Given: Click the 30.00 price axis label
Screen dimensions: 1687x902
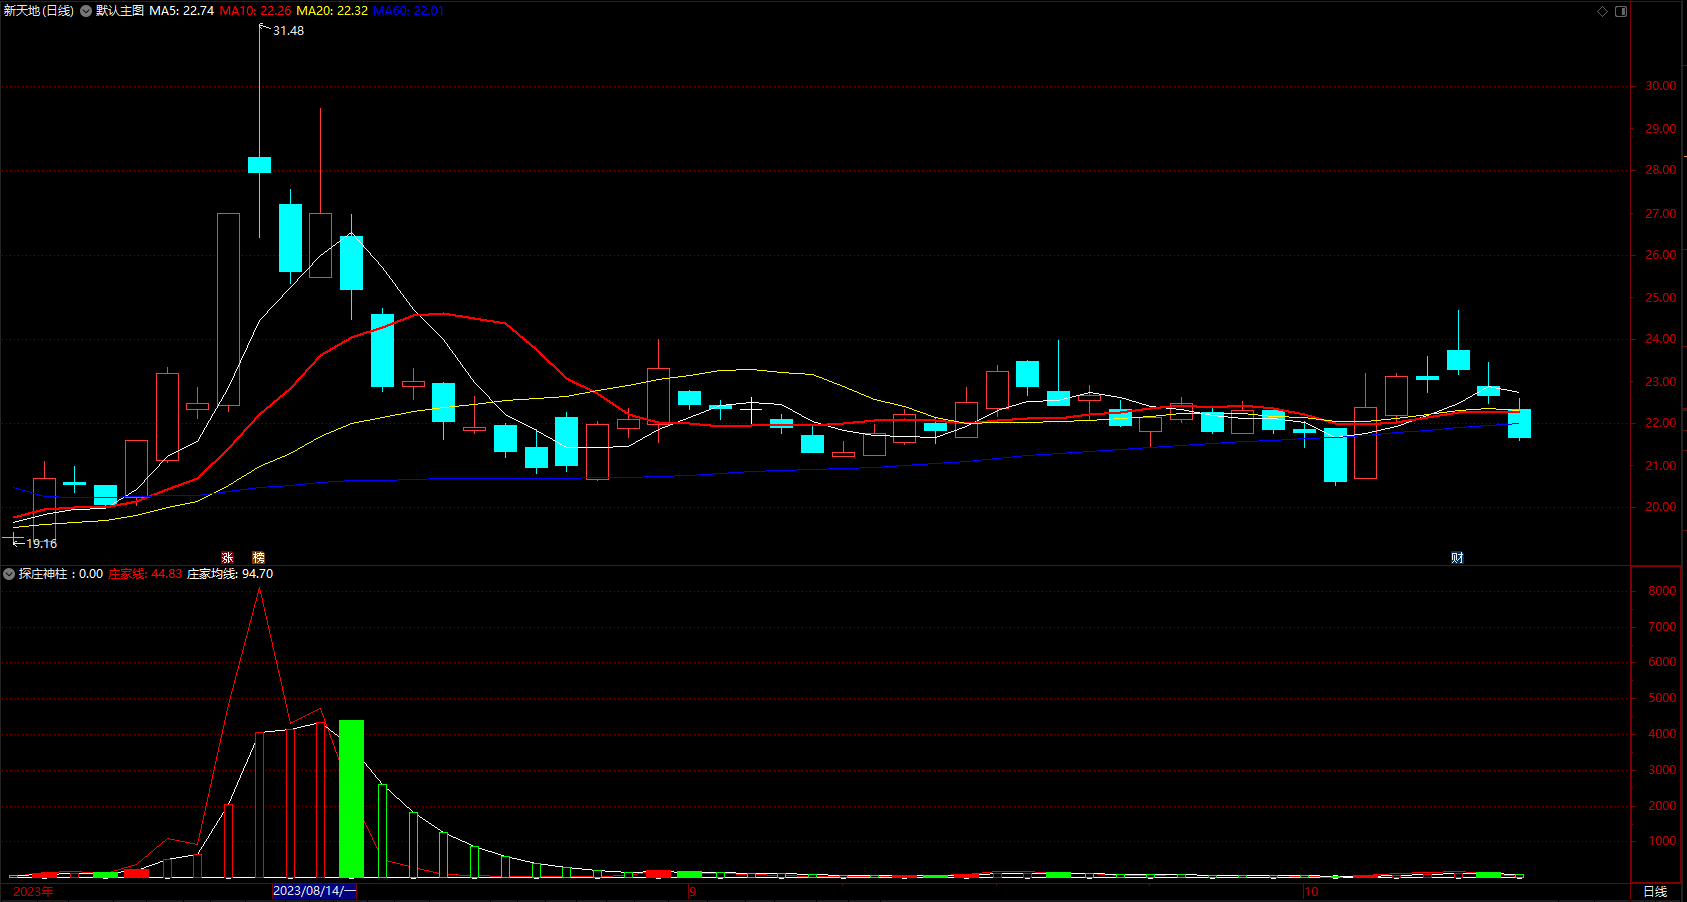Looking at the screenshot, I should [x=1661, y=86].
